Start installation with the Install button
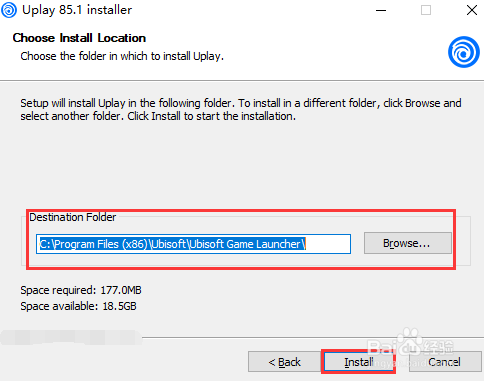 [358, 361]
